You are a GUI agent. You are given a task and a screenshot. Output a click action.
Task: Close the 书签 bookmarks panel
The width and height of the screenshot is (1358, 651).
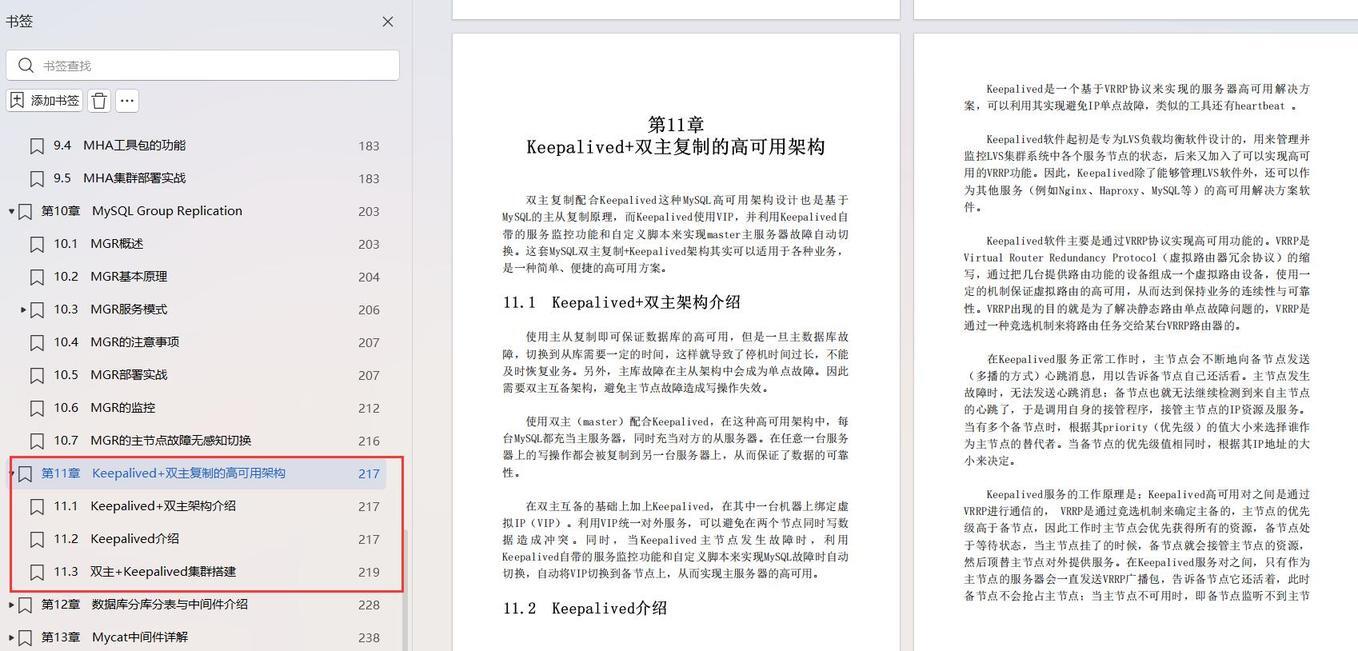pos(388,22)
